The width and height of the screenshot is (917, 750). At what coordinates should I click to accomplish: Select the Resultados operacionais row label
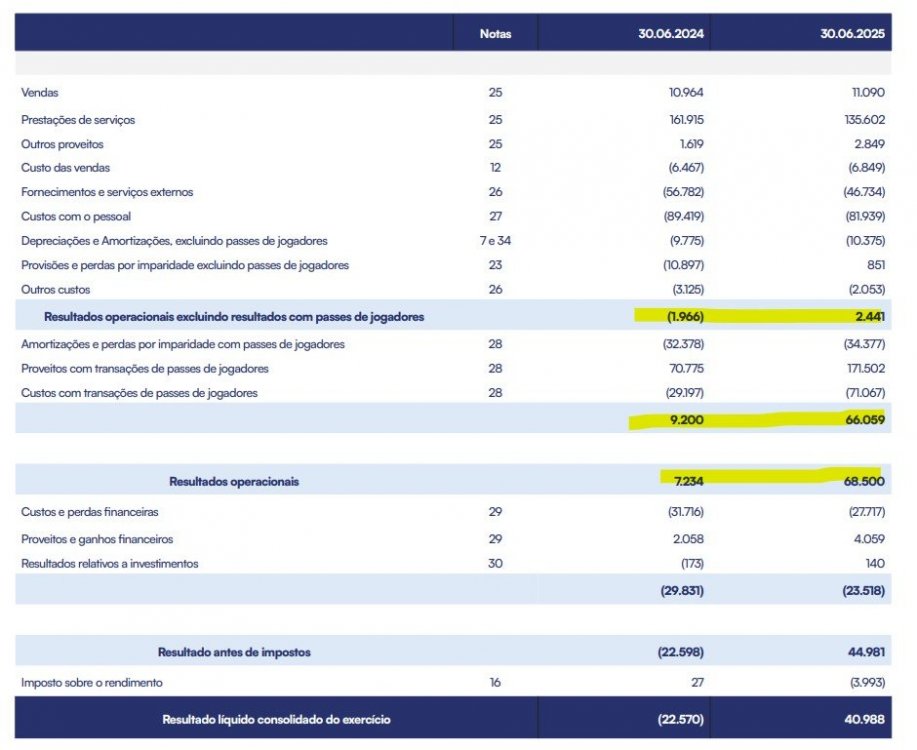(234, 481)
